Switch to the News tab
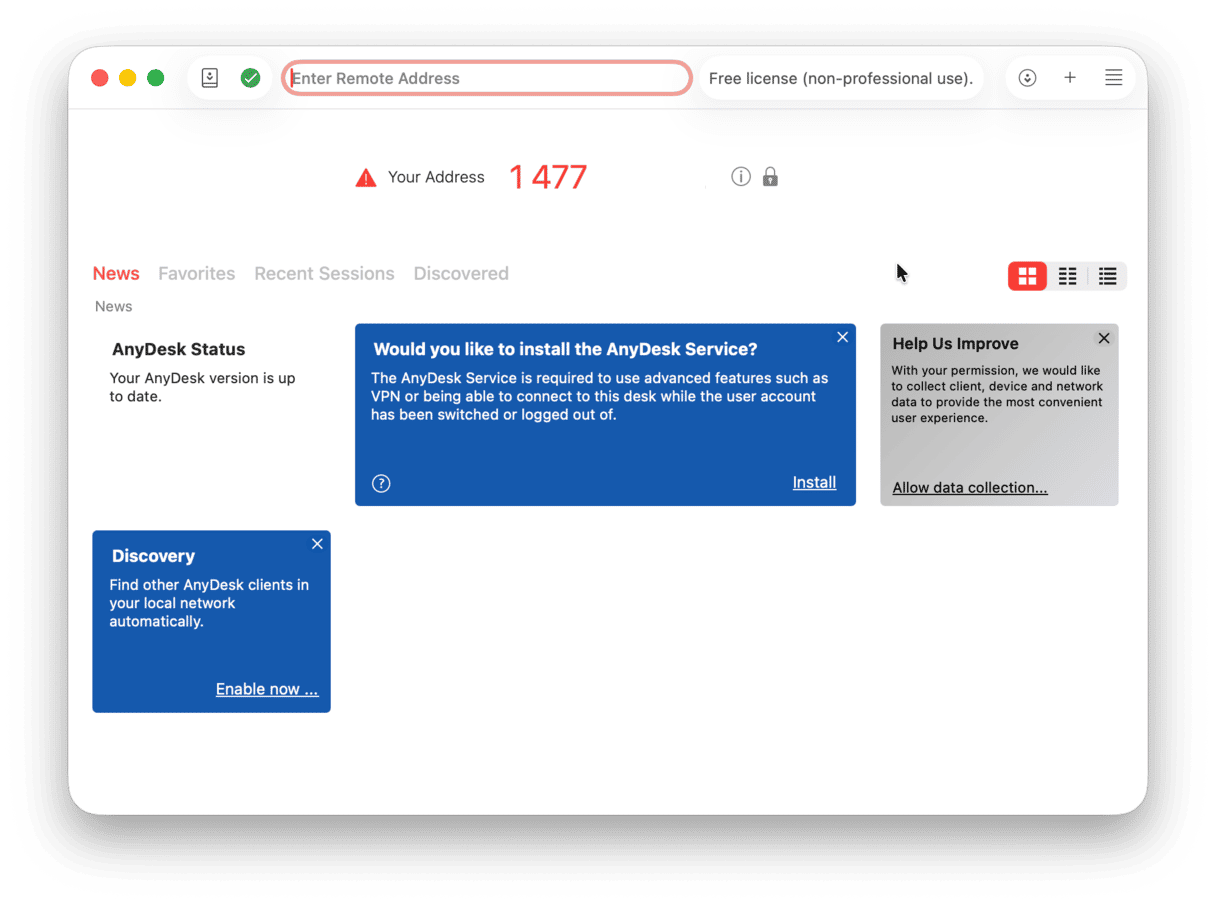This screenshot has height=905, width=1216. pyautogui.click(x=116, y=274)
